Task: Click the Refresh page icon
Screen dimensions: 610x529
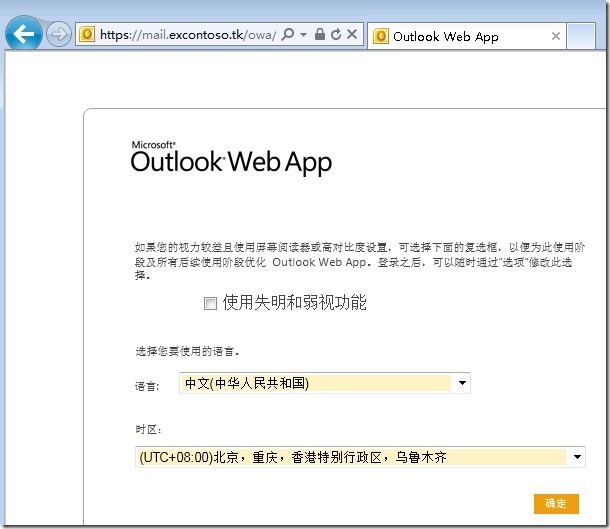Action: pos(335,35)
